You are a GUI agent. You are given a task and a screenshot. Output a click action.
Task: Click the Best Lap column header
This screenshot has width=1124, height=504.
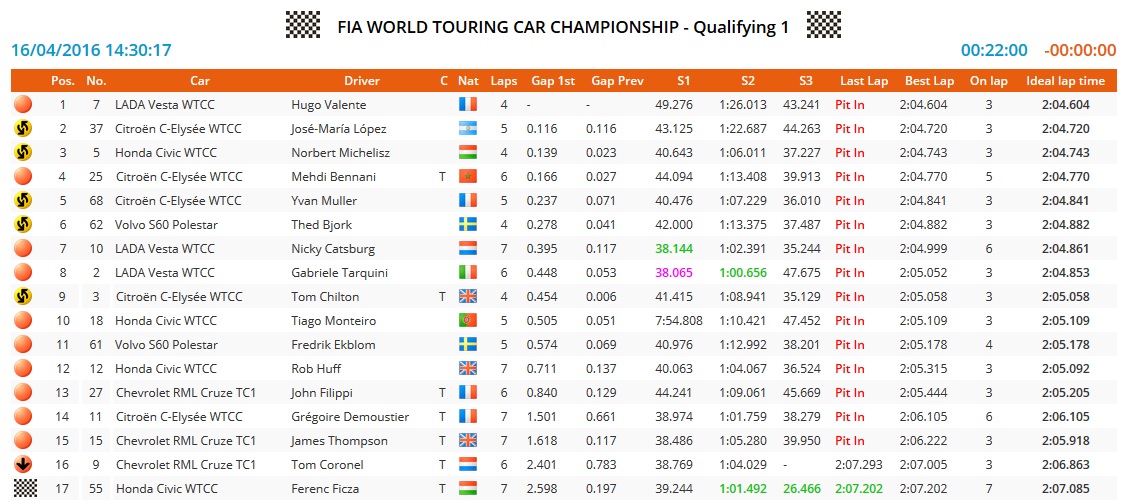point(929,80)
